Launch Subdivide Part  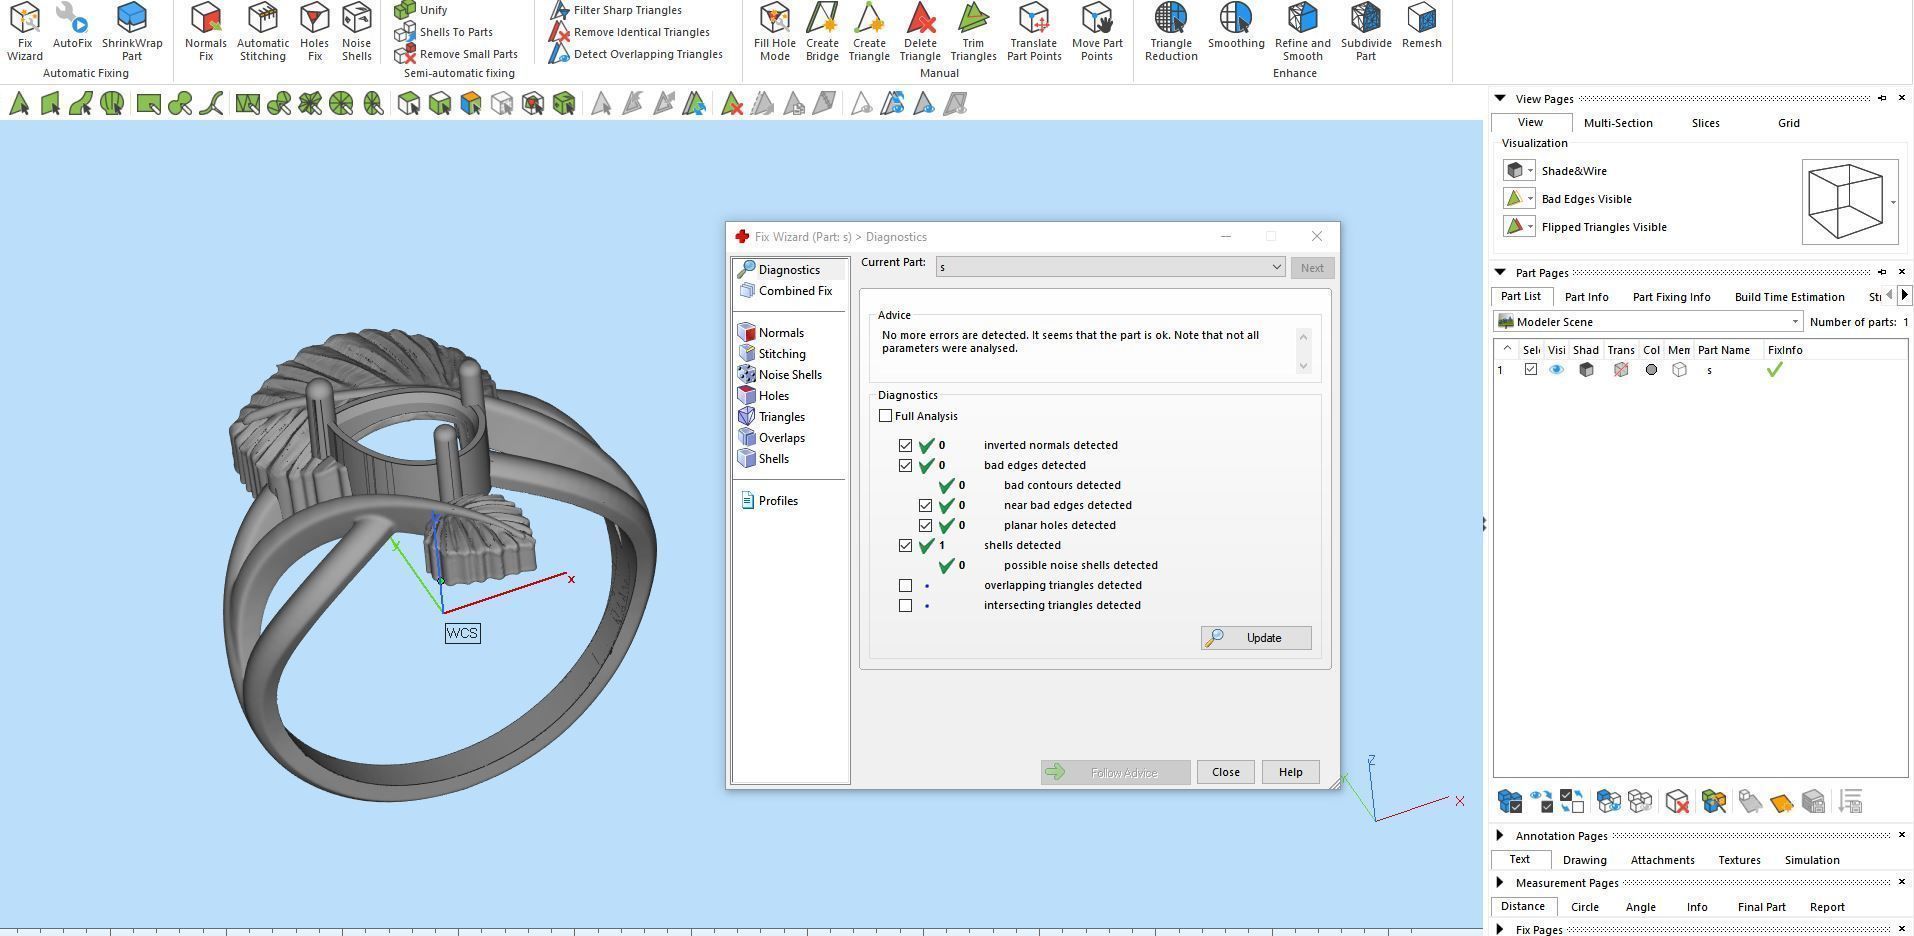tap(1366, 31)
